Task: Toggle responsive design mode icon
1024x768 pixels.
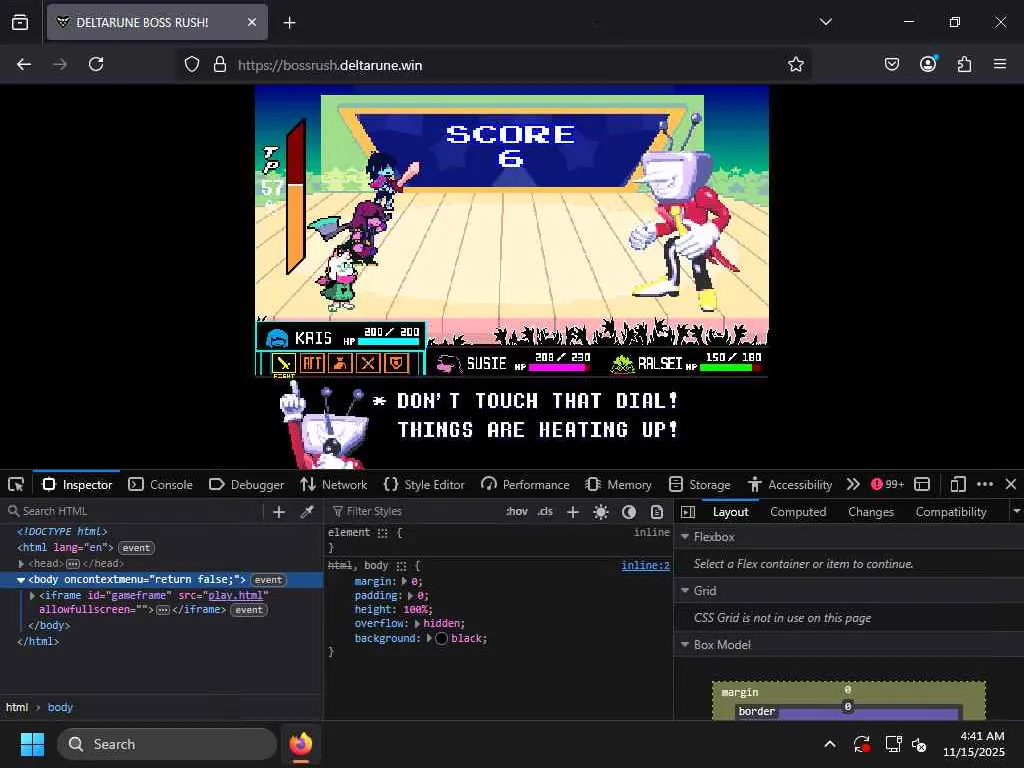Action: 958,484
